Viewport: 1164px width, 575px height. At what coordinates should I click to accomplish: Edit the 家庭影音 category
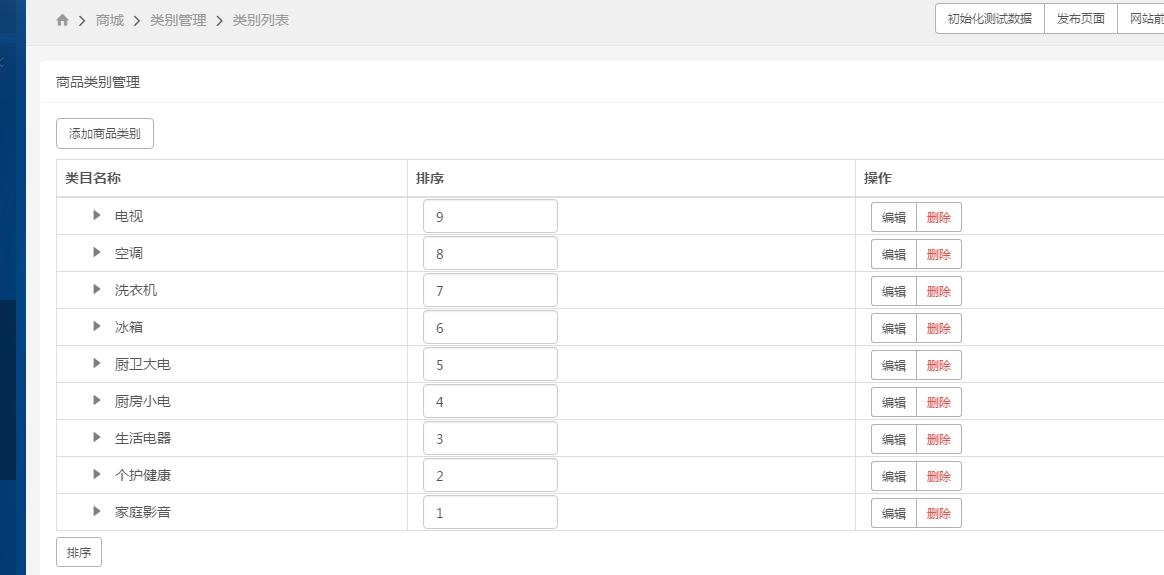(894, 513)
